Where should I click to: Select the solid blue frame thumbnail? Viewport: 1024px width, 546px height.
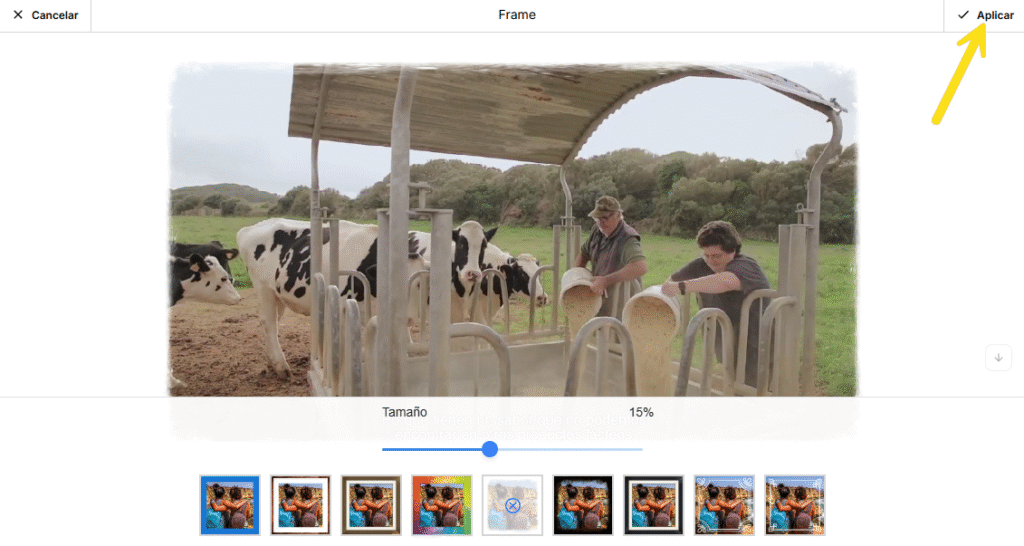coord(230,505)
